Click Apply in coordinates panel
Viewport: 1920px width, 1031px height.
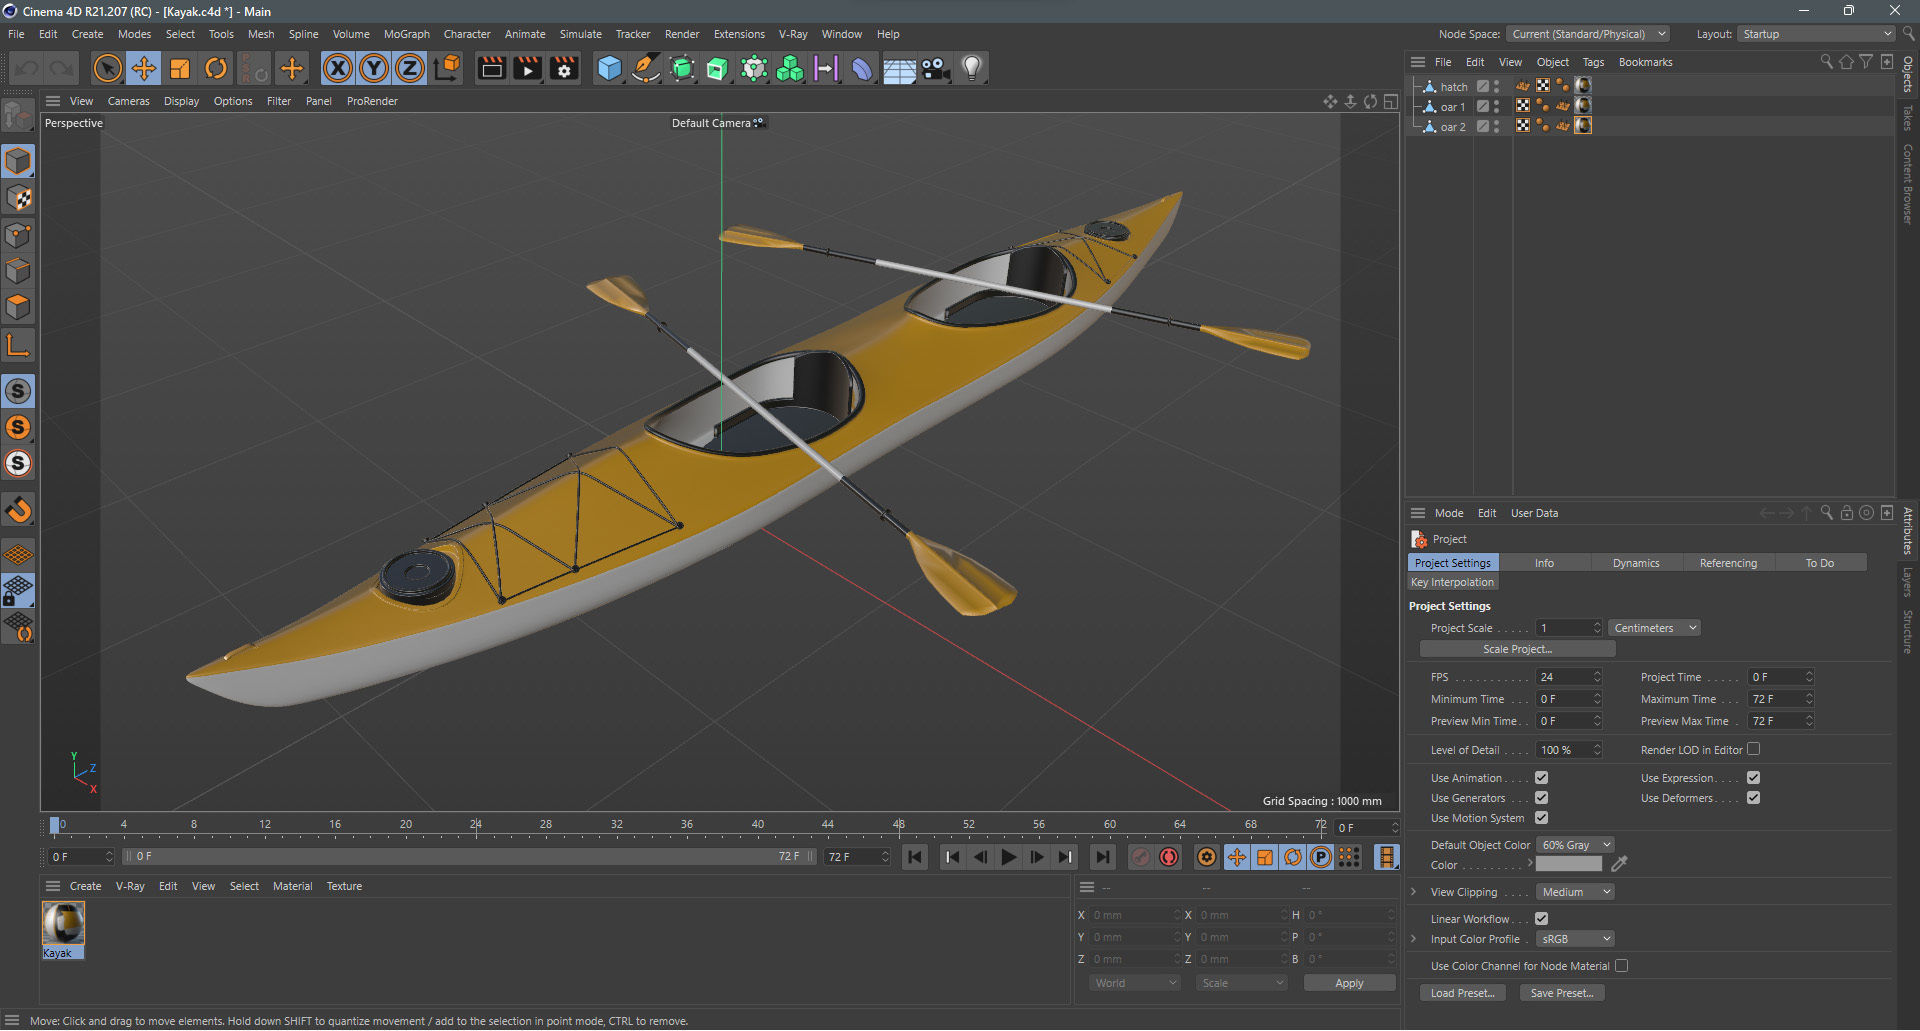click(1349, 983)
